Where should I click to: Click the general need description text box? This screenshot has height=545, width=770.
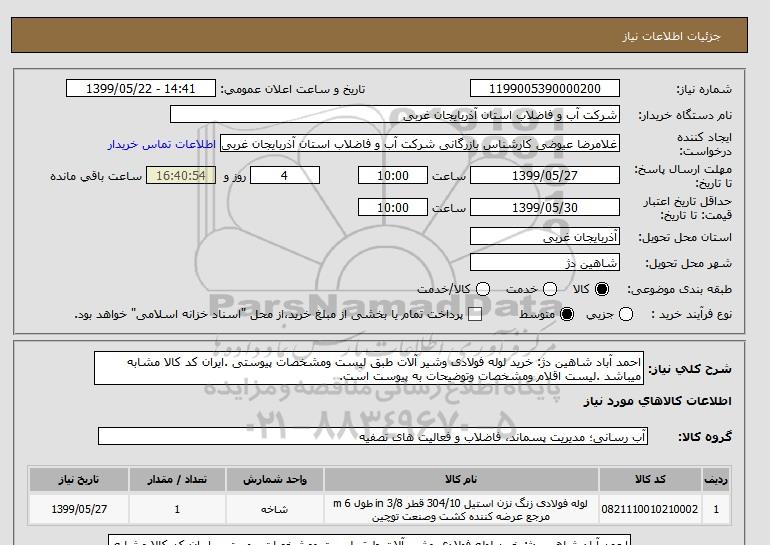(369, 368)
